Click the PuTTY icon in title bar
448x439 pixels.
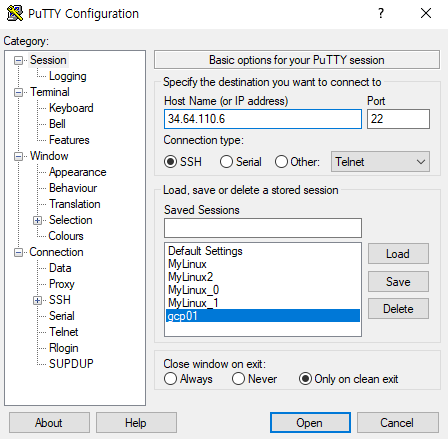pos(15,13)
